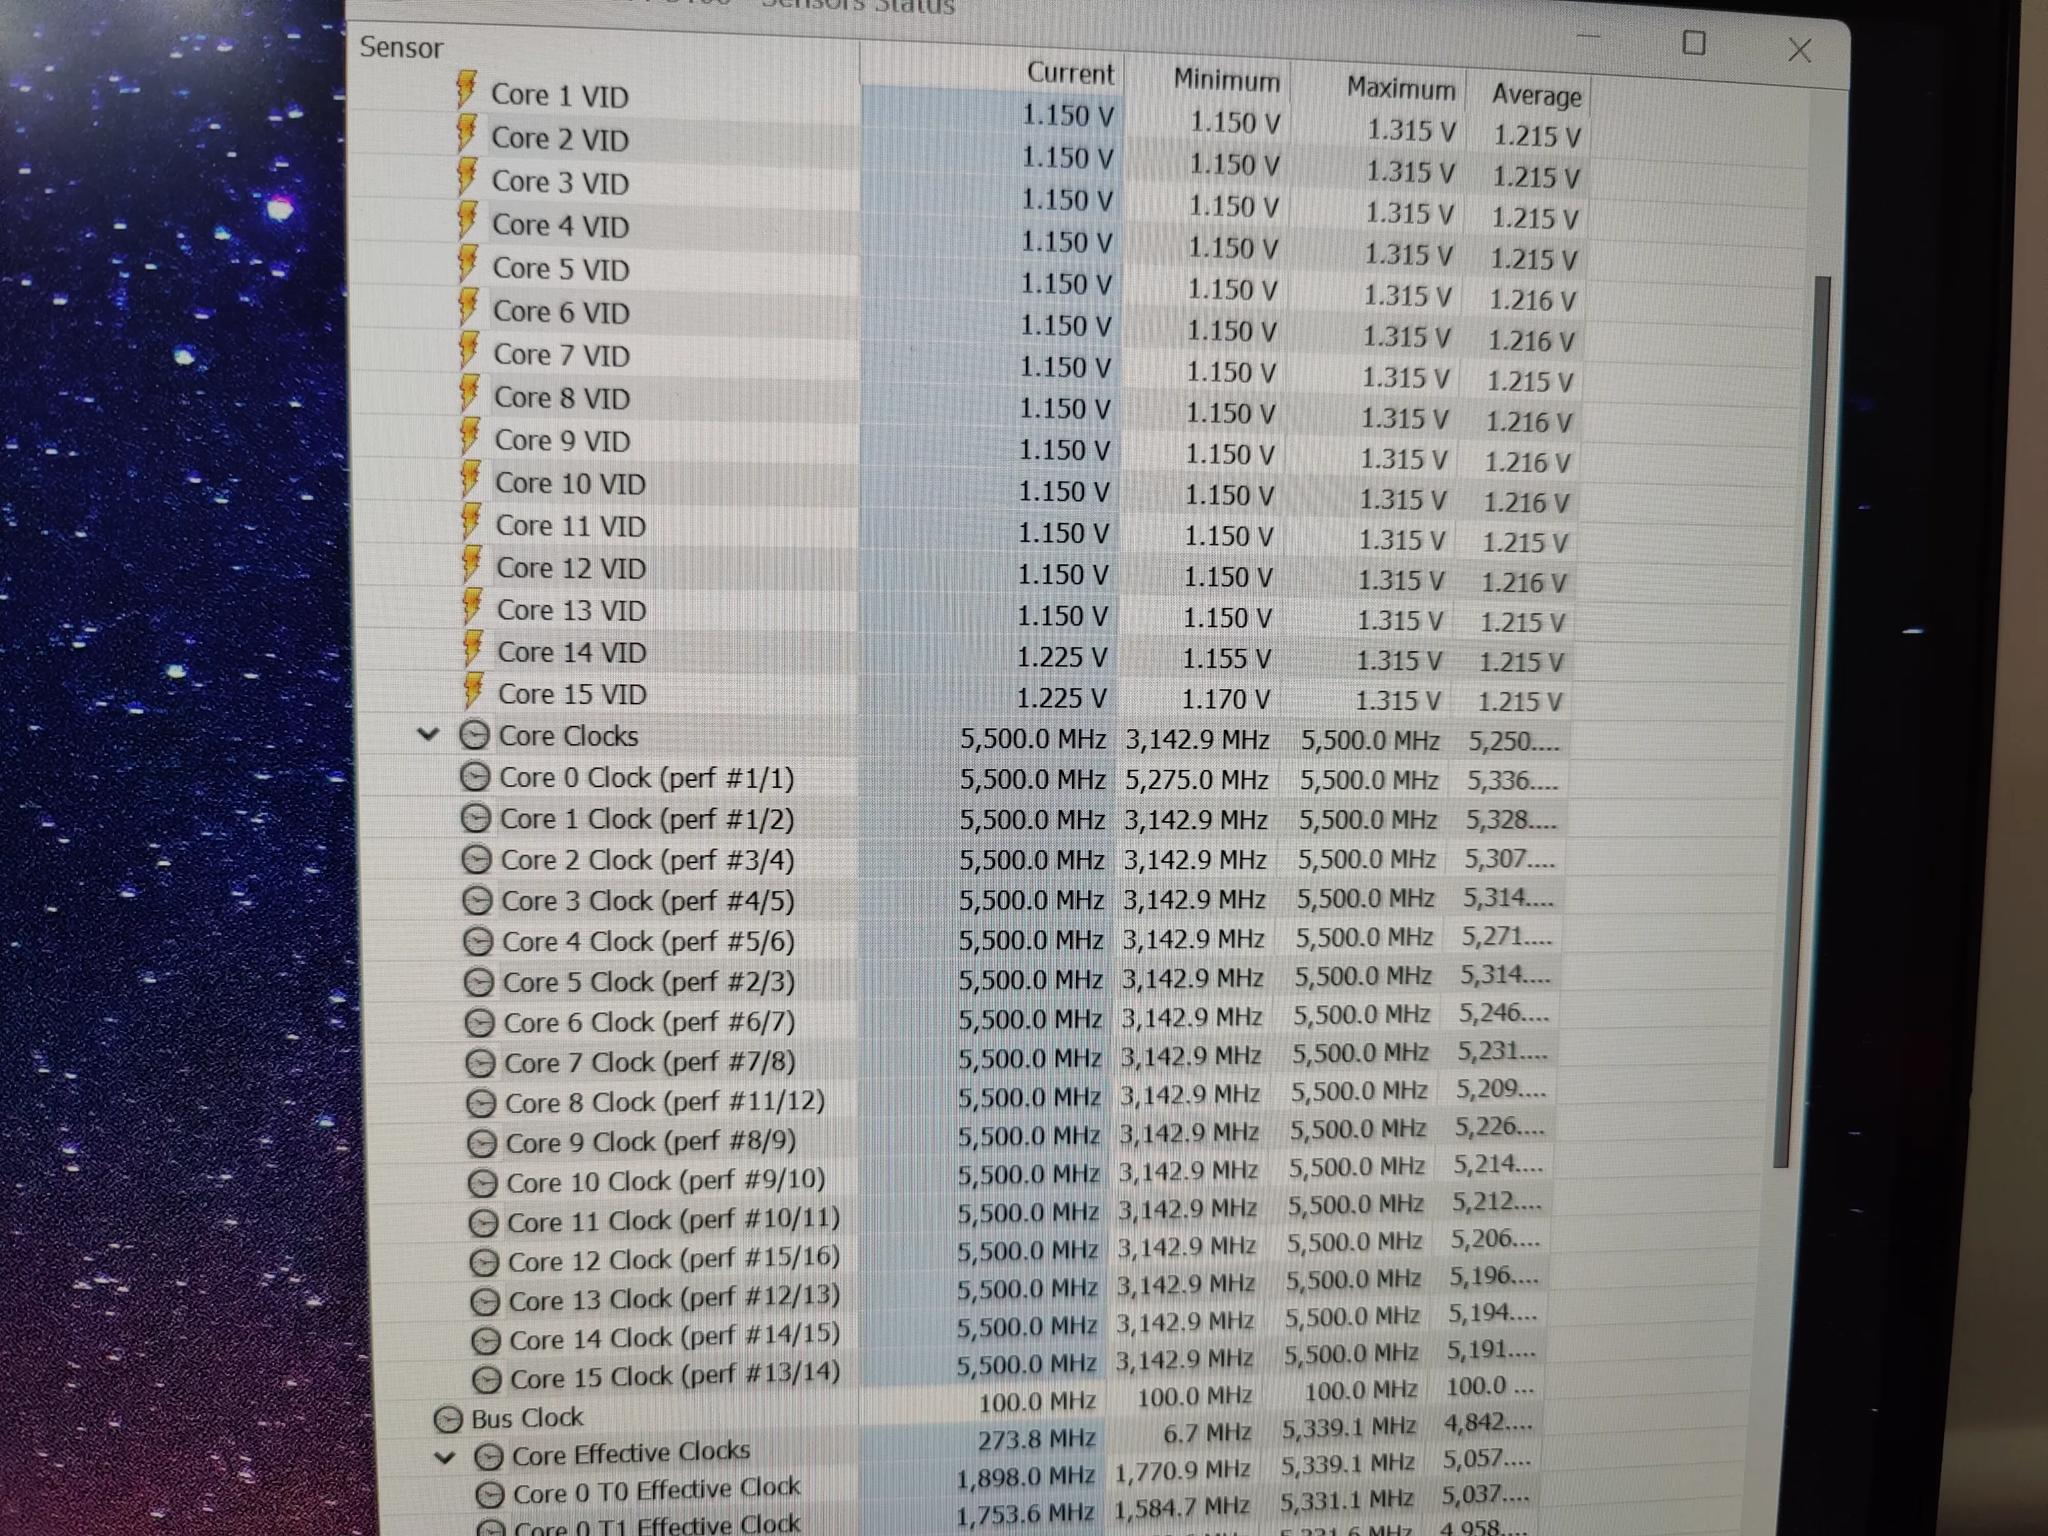Click the clock icon beside Core 5 Clock

[479, 982]
